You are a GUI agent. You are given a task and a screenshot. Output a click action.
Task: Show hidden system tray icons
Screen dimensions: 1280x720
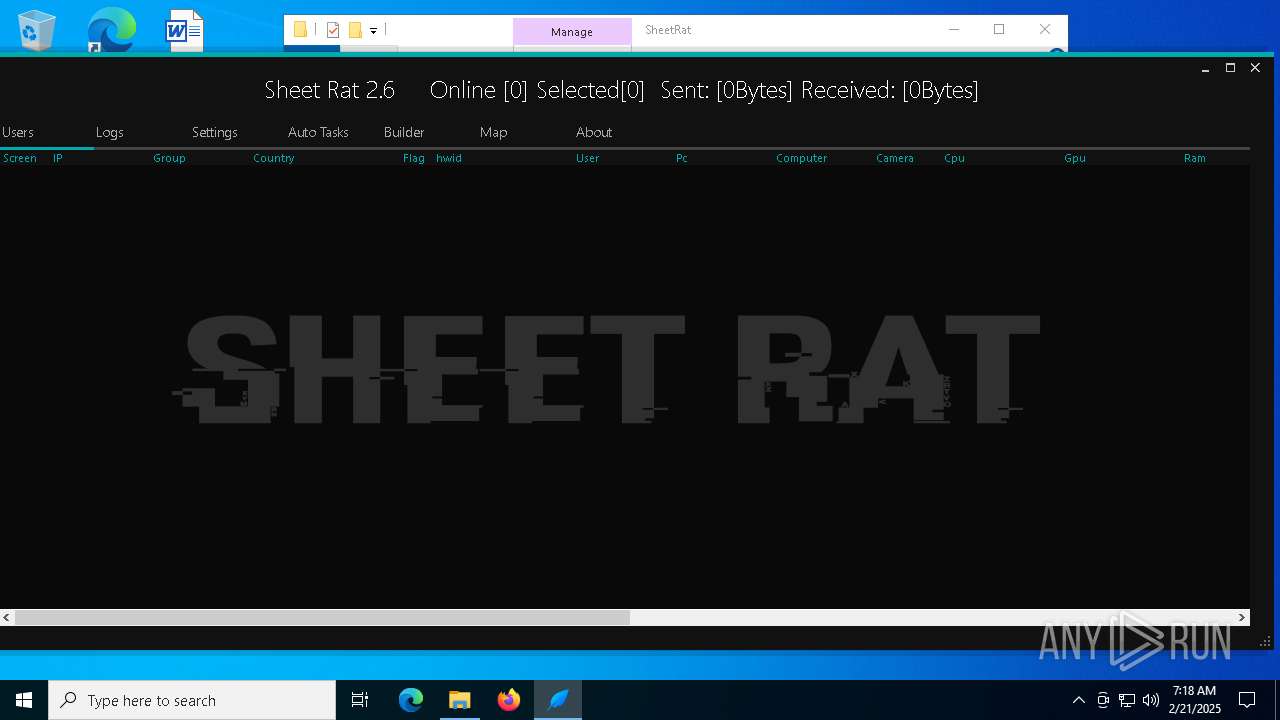pyautogui.click(x=1078, y=700)
